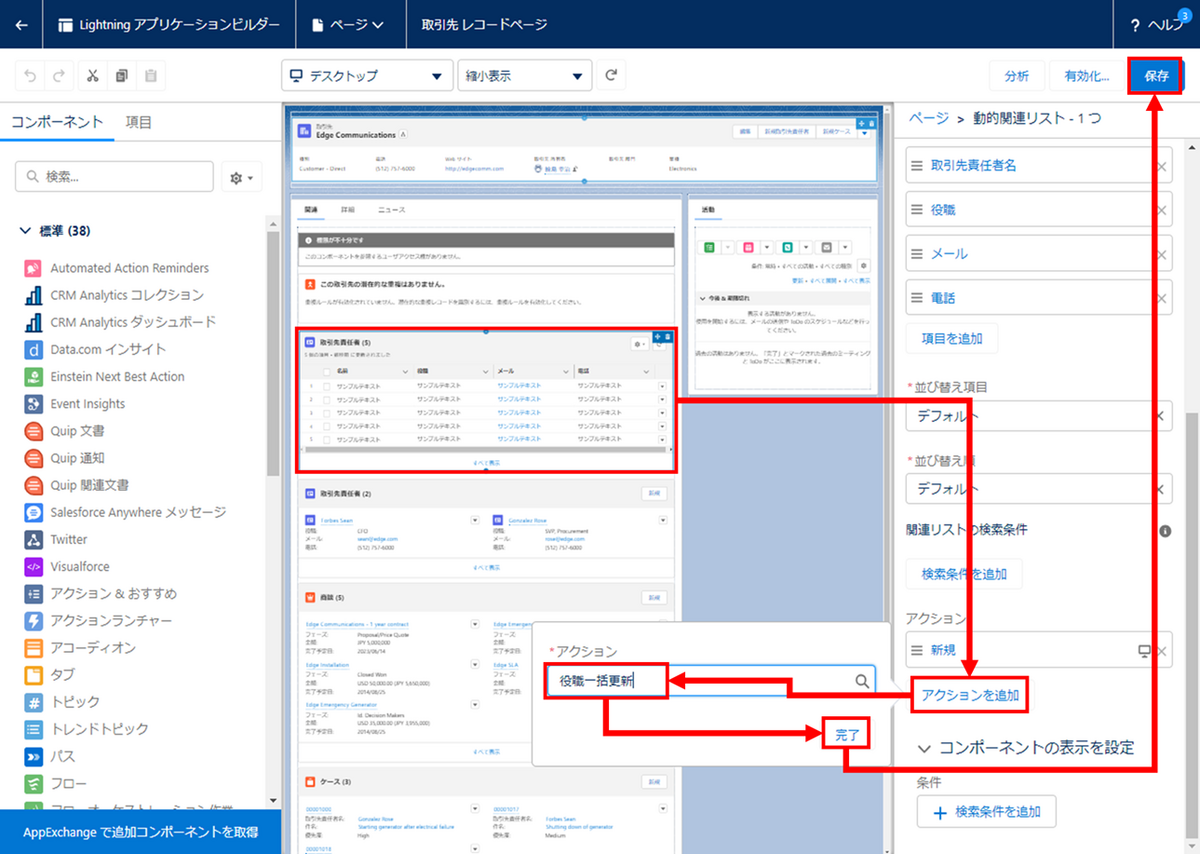Screen dimensions: 1200x854
Task: Tick the checkbox on table row 1
Action: tap(326, 385)
